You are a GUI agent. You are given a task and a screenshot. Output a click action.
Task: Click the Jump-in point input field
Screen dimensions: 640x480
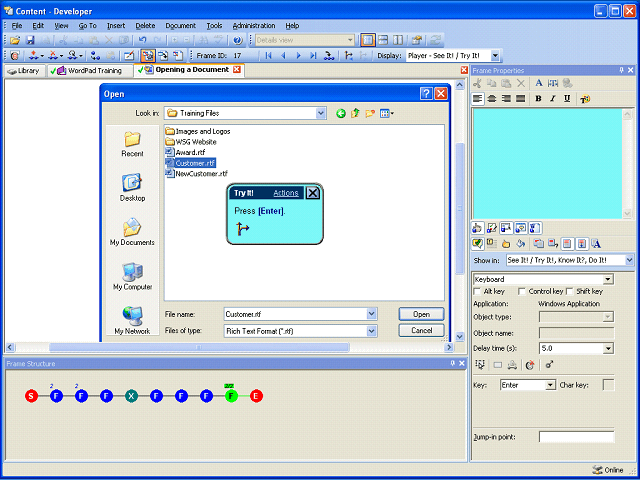click(576, 437)
